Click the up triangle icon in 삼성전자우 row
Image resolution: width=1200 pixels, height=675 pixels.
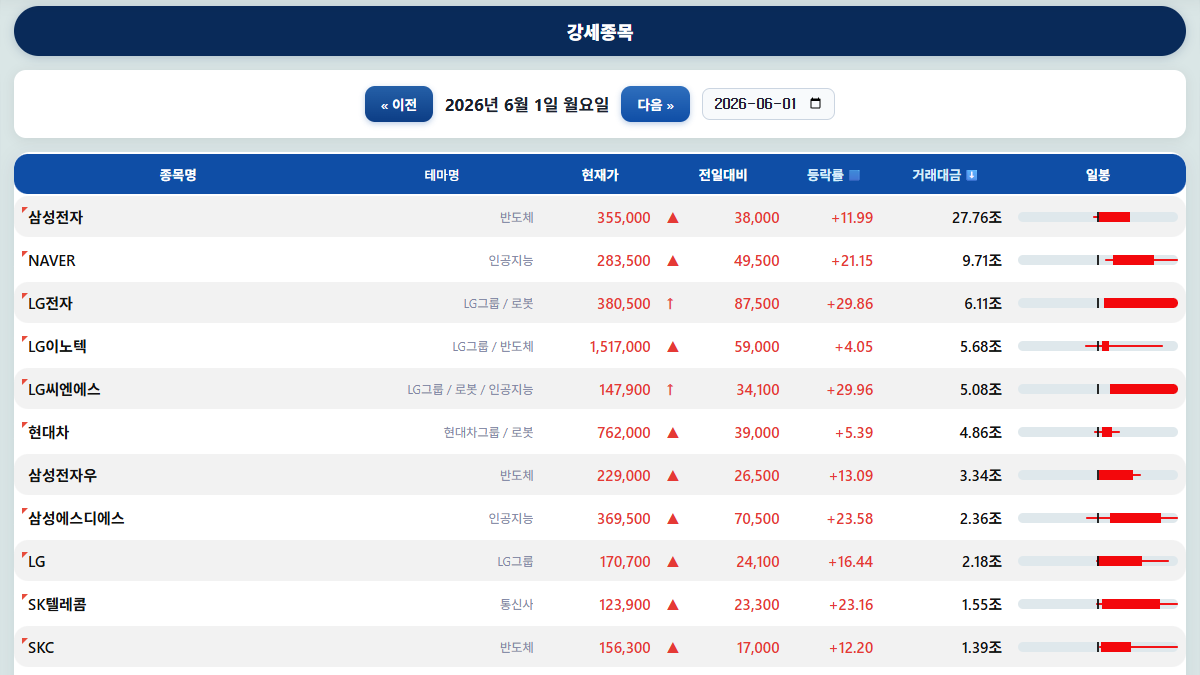point(673,475)
